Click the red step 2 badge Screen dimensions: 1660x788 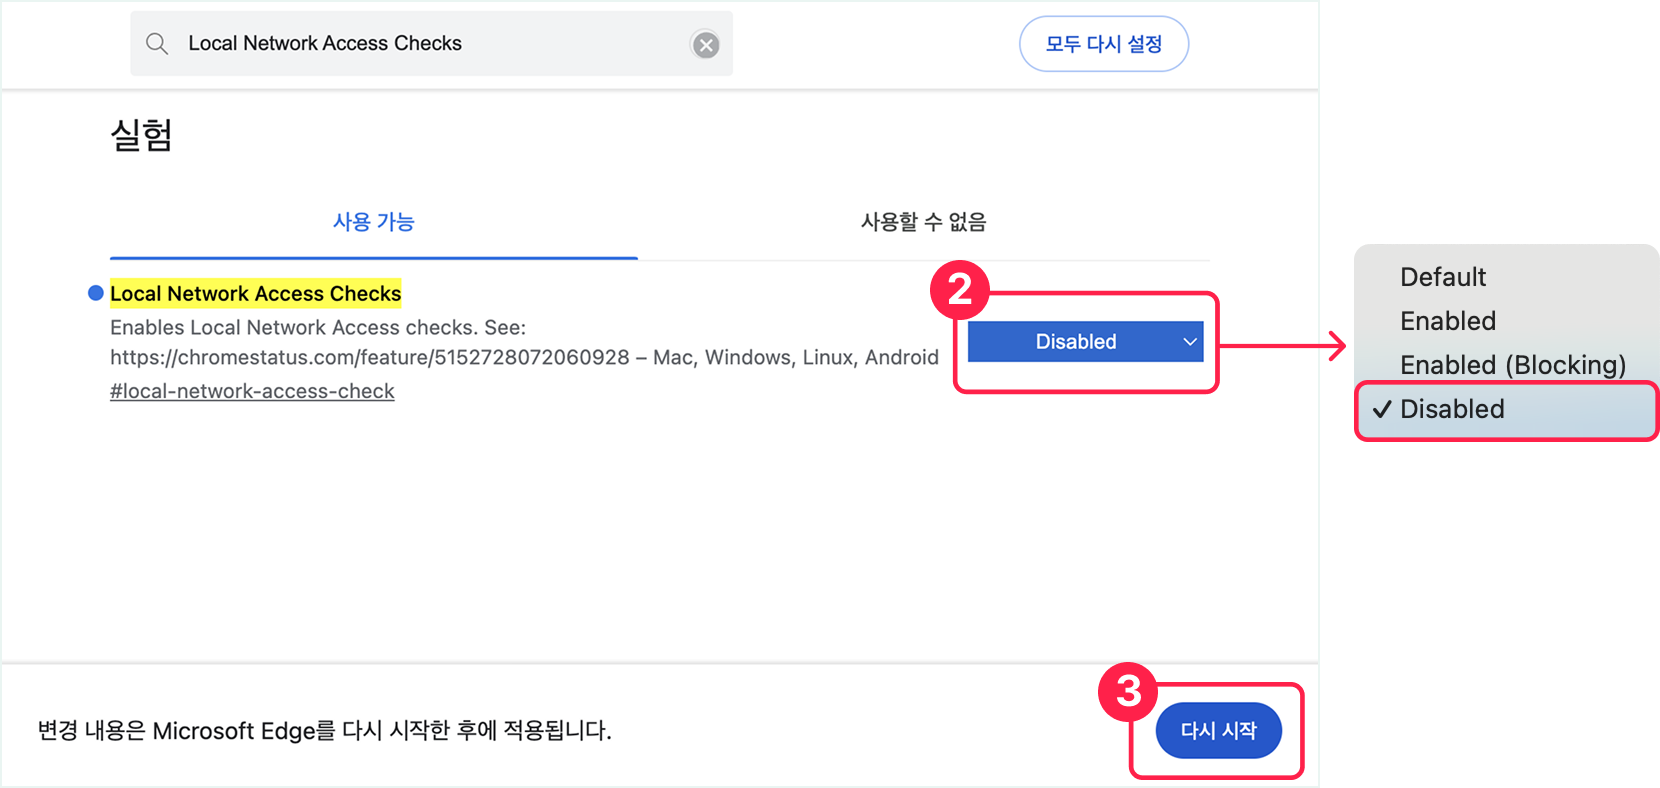[959, 290]
